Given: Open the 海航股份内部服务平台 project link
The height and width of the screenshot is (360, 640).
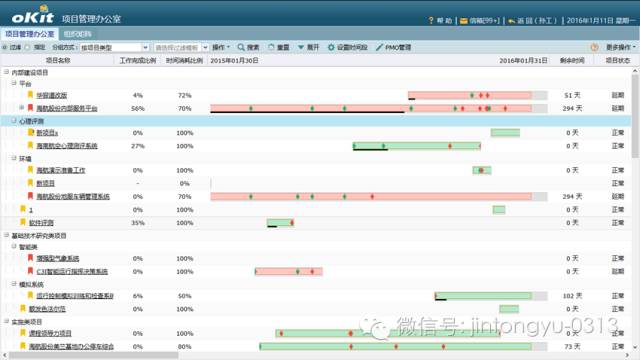Looking at the screenshot, I should click(67, 108).
